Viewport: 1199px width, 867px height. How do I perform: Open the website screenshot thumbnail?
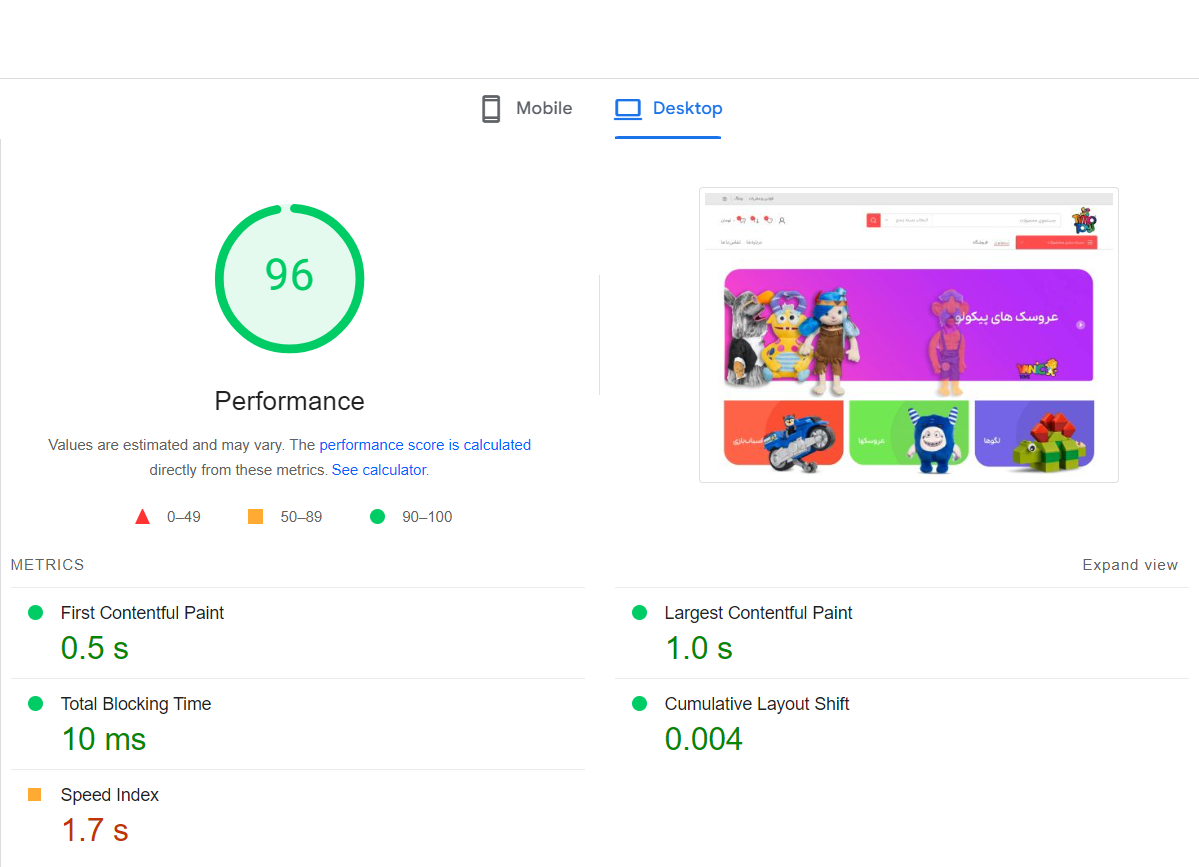click(908, 335)
